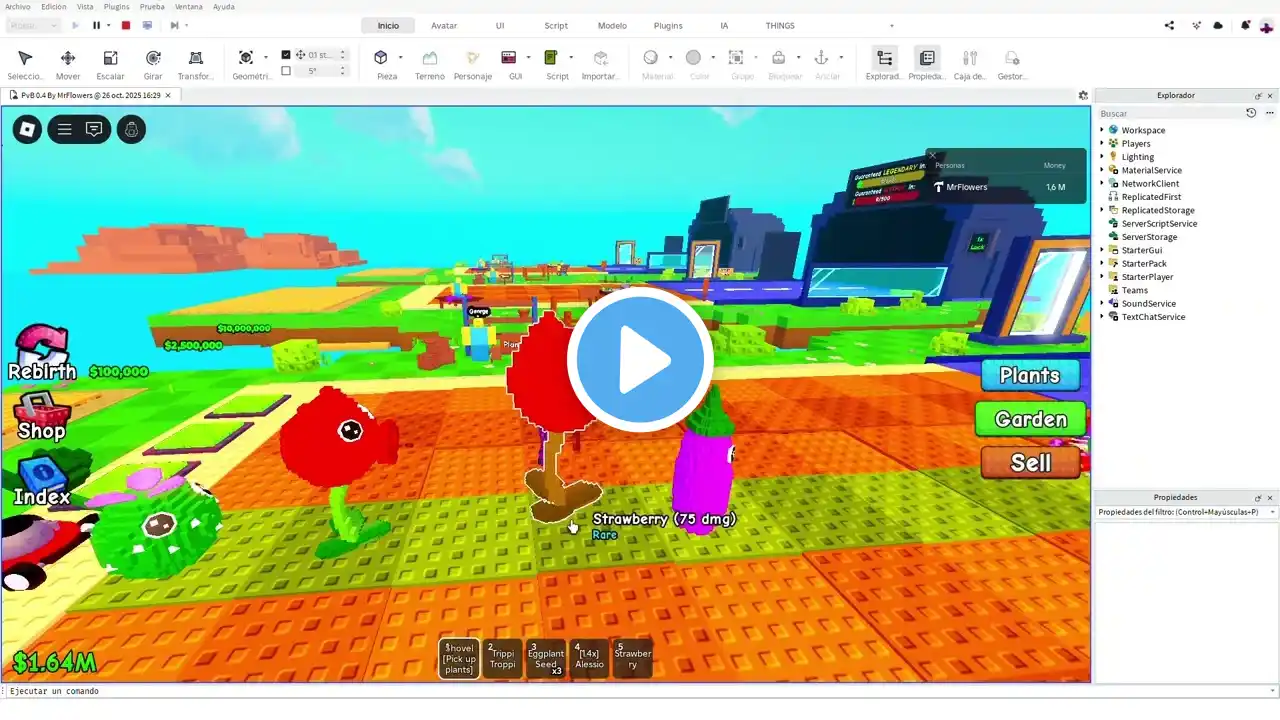1280x720 pixels.
Task: Open the ribbon tabs overflow dropdown
Action: tap(892, 26)
